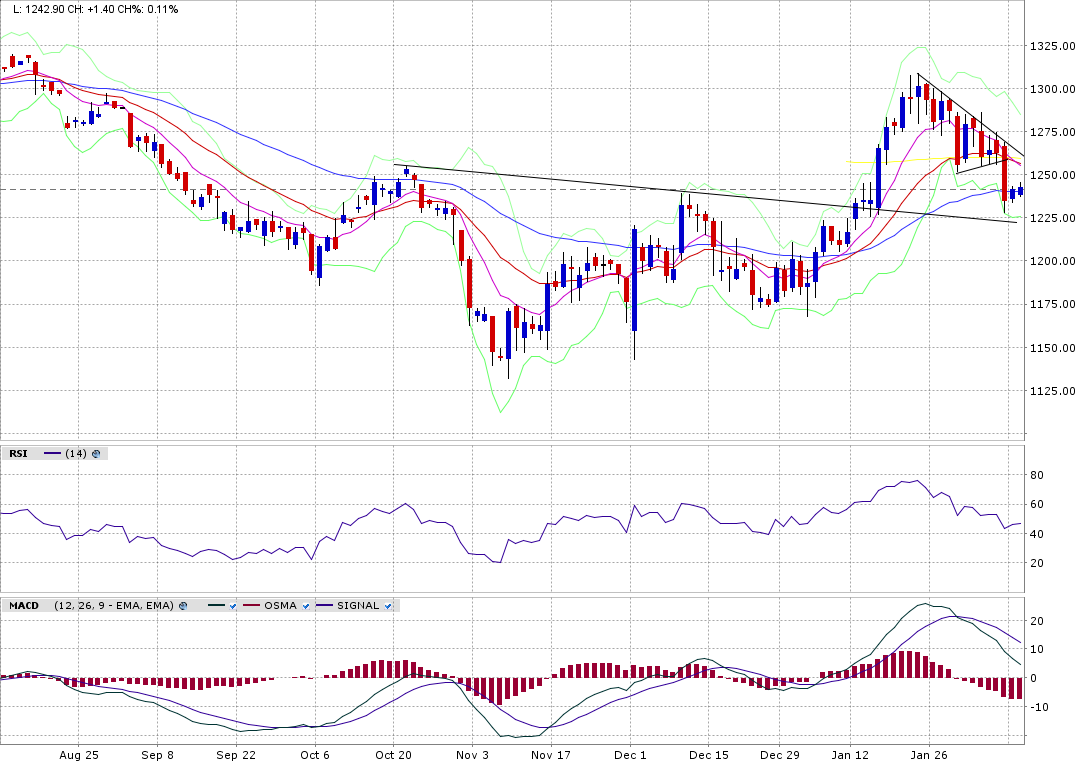Click the OSMA red color swatch

250,606
